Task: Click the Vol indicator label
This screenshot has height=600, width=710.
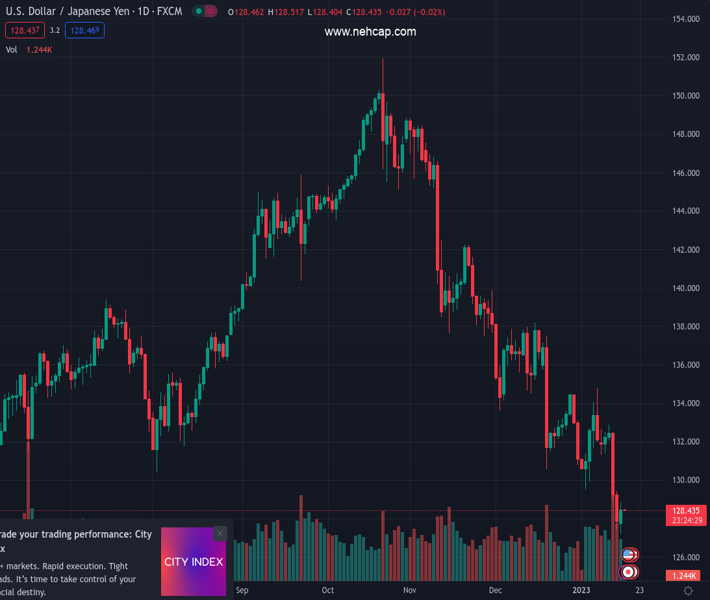Action: (x=12, y=50)
